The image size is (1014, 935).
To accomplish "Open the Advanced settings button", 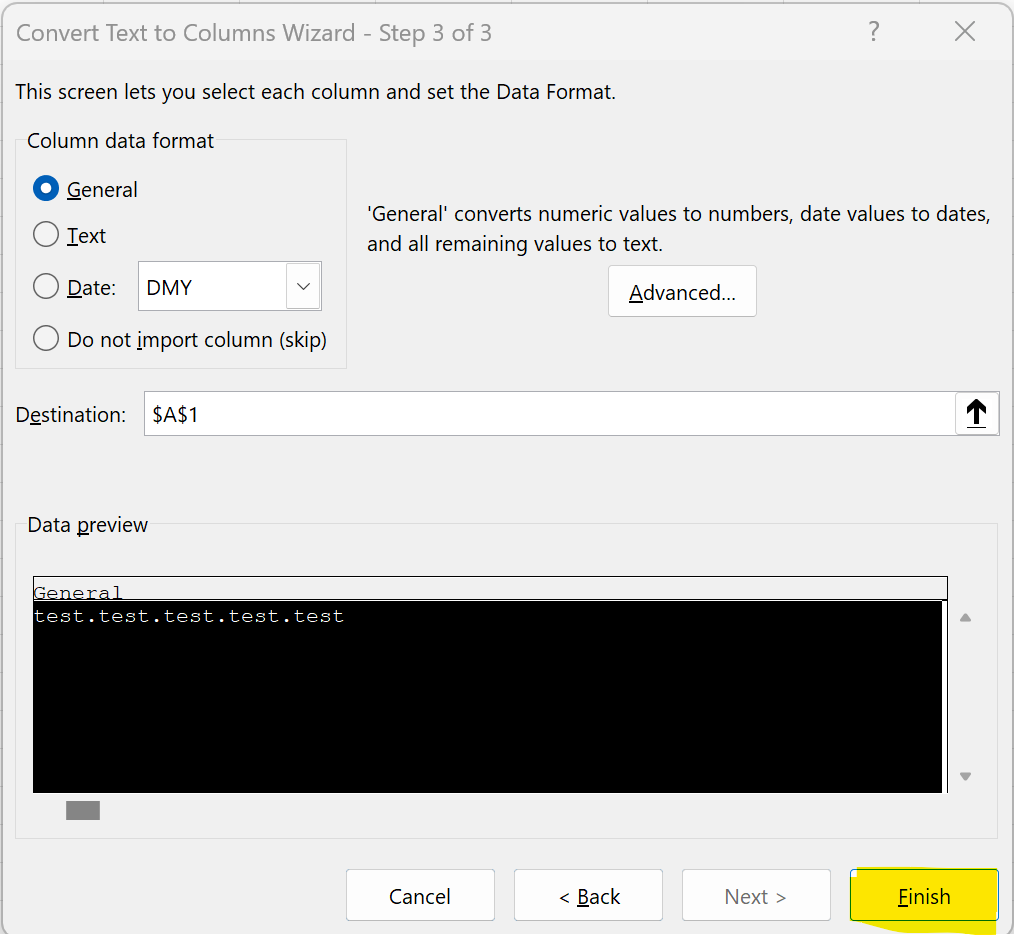I will click(x=682, y=292).
